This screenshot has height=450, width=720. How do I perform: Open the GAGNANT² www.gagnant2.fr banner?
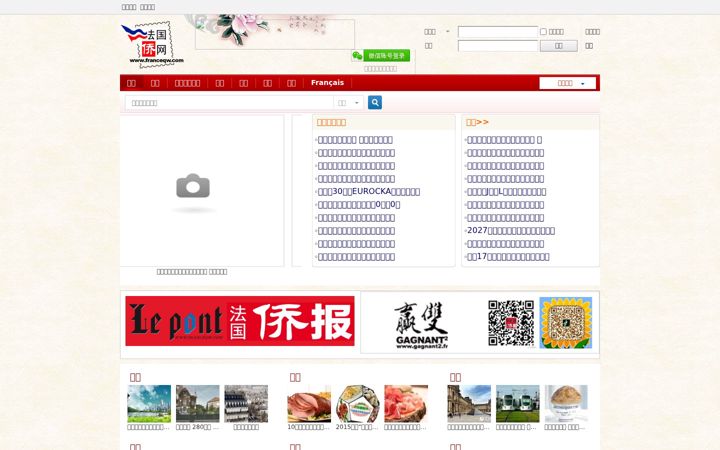click(x=421, y=325)
